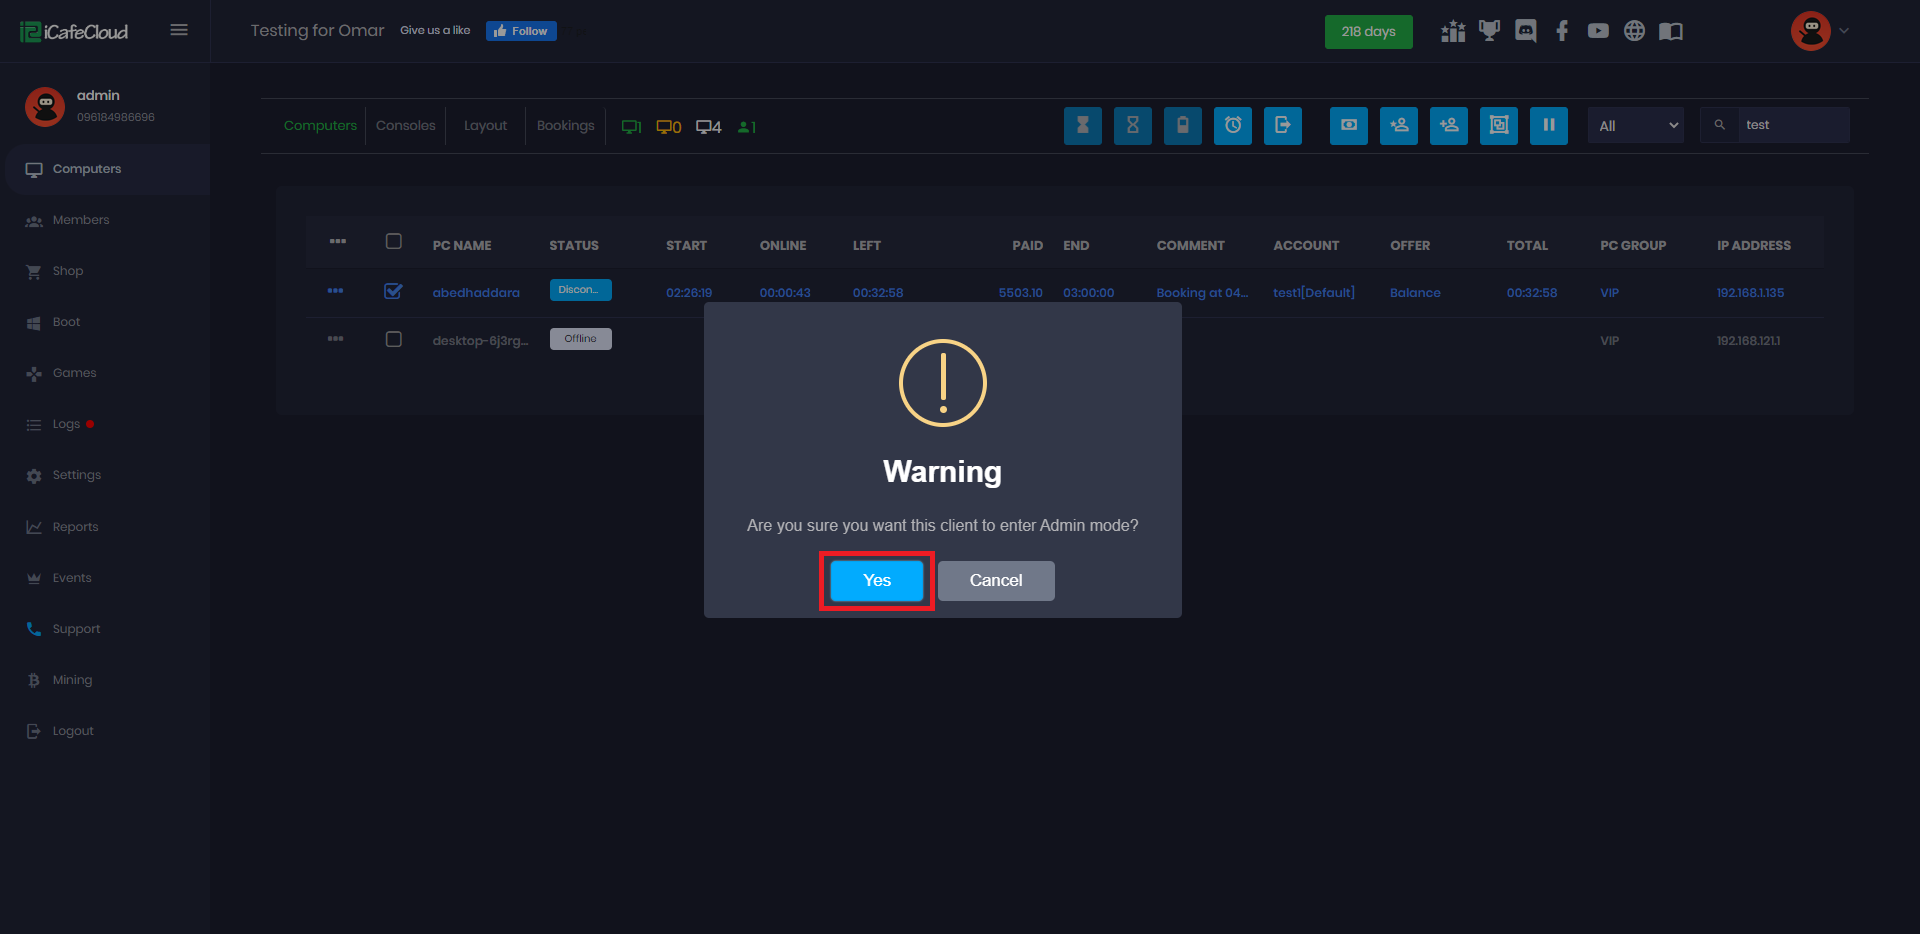Click the open book documentation icon
1920x934 pixels.
pyautogui.click(x=1670, y=31)
